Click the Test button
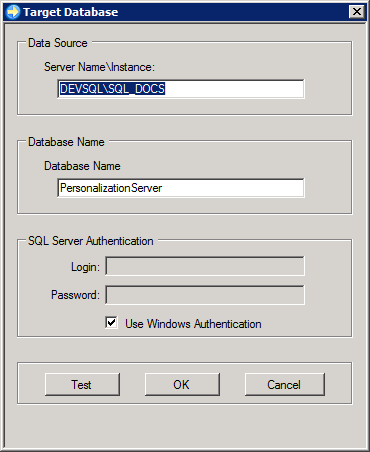This screenshot has width=370, height=452. tap(82, 384)
